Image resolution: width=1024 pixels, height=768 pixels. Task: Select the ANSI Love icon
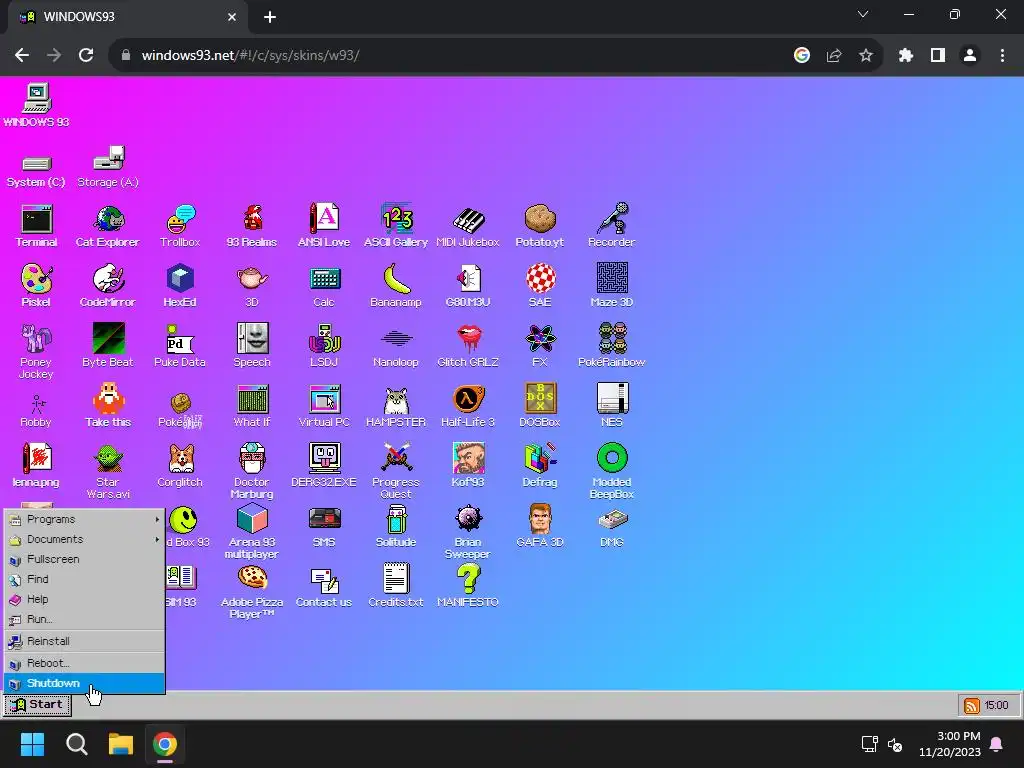(324, 226)
